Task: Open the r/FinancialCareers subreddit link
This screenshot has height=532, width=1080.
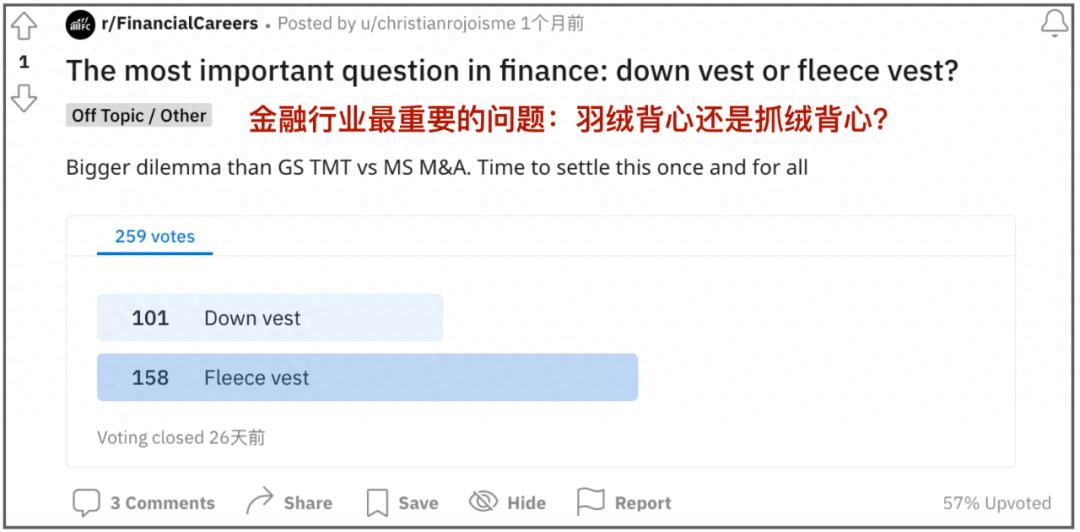Action: tap(179, 23)
